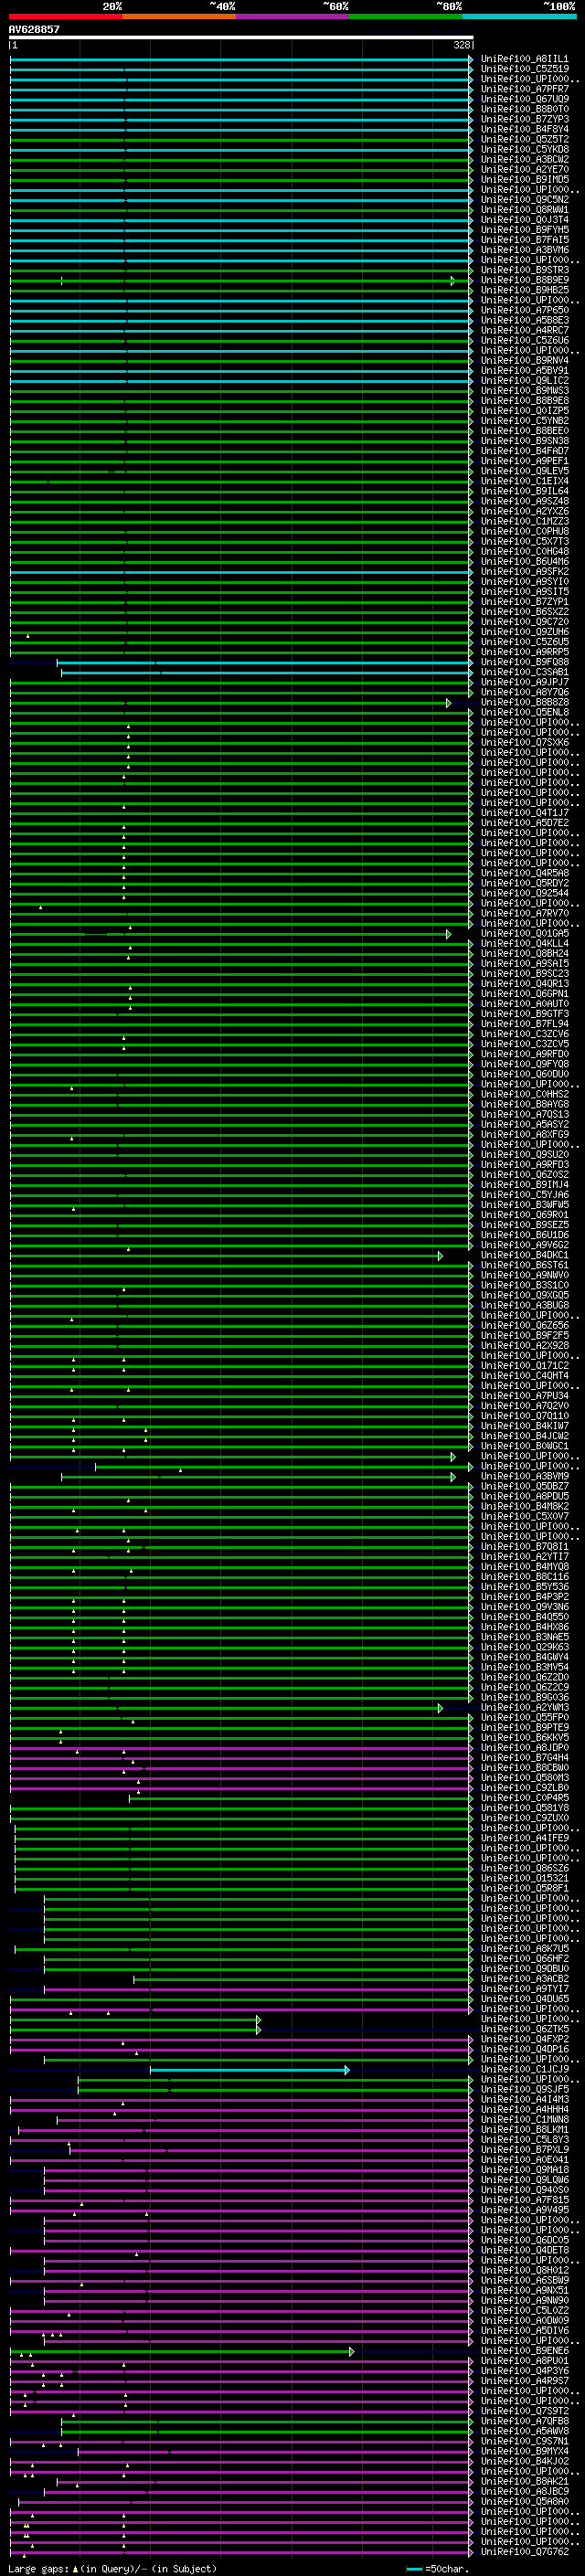
Task: Select hit UniRef100_B9RNV4
Action: (x=525, y=360)
